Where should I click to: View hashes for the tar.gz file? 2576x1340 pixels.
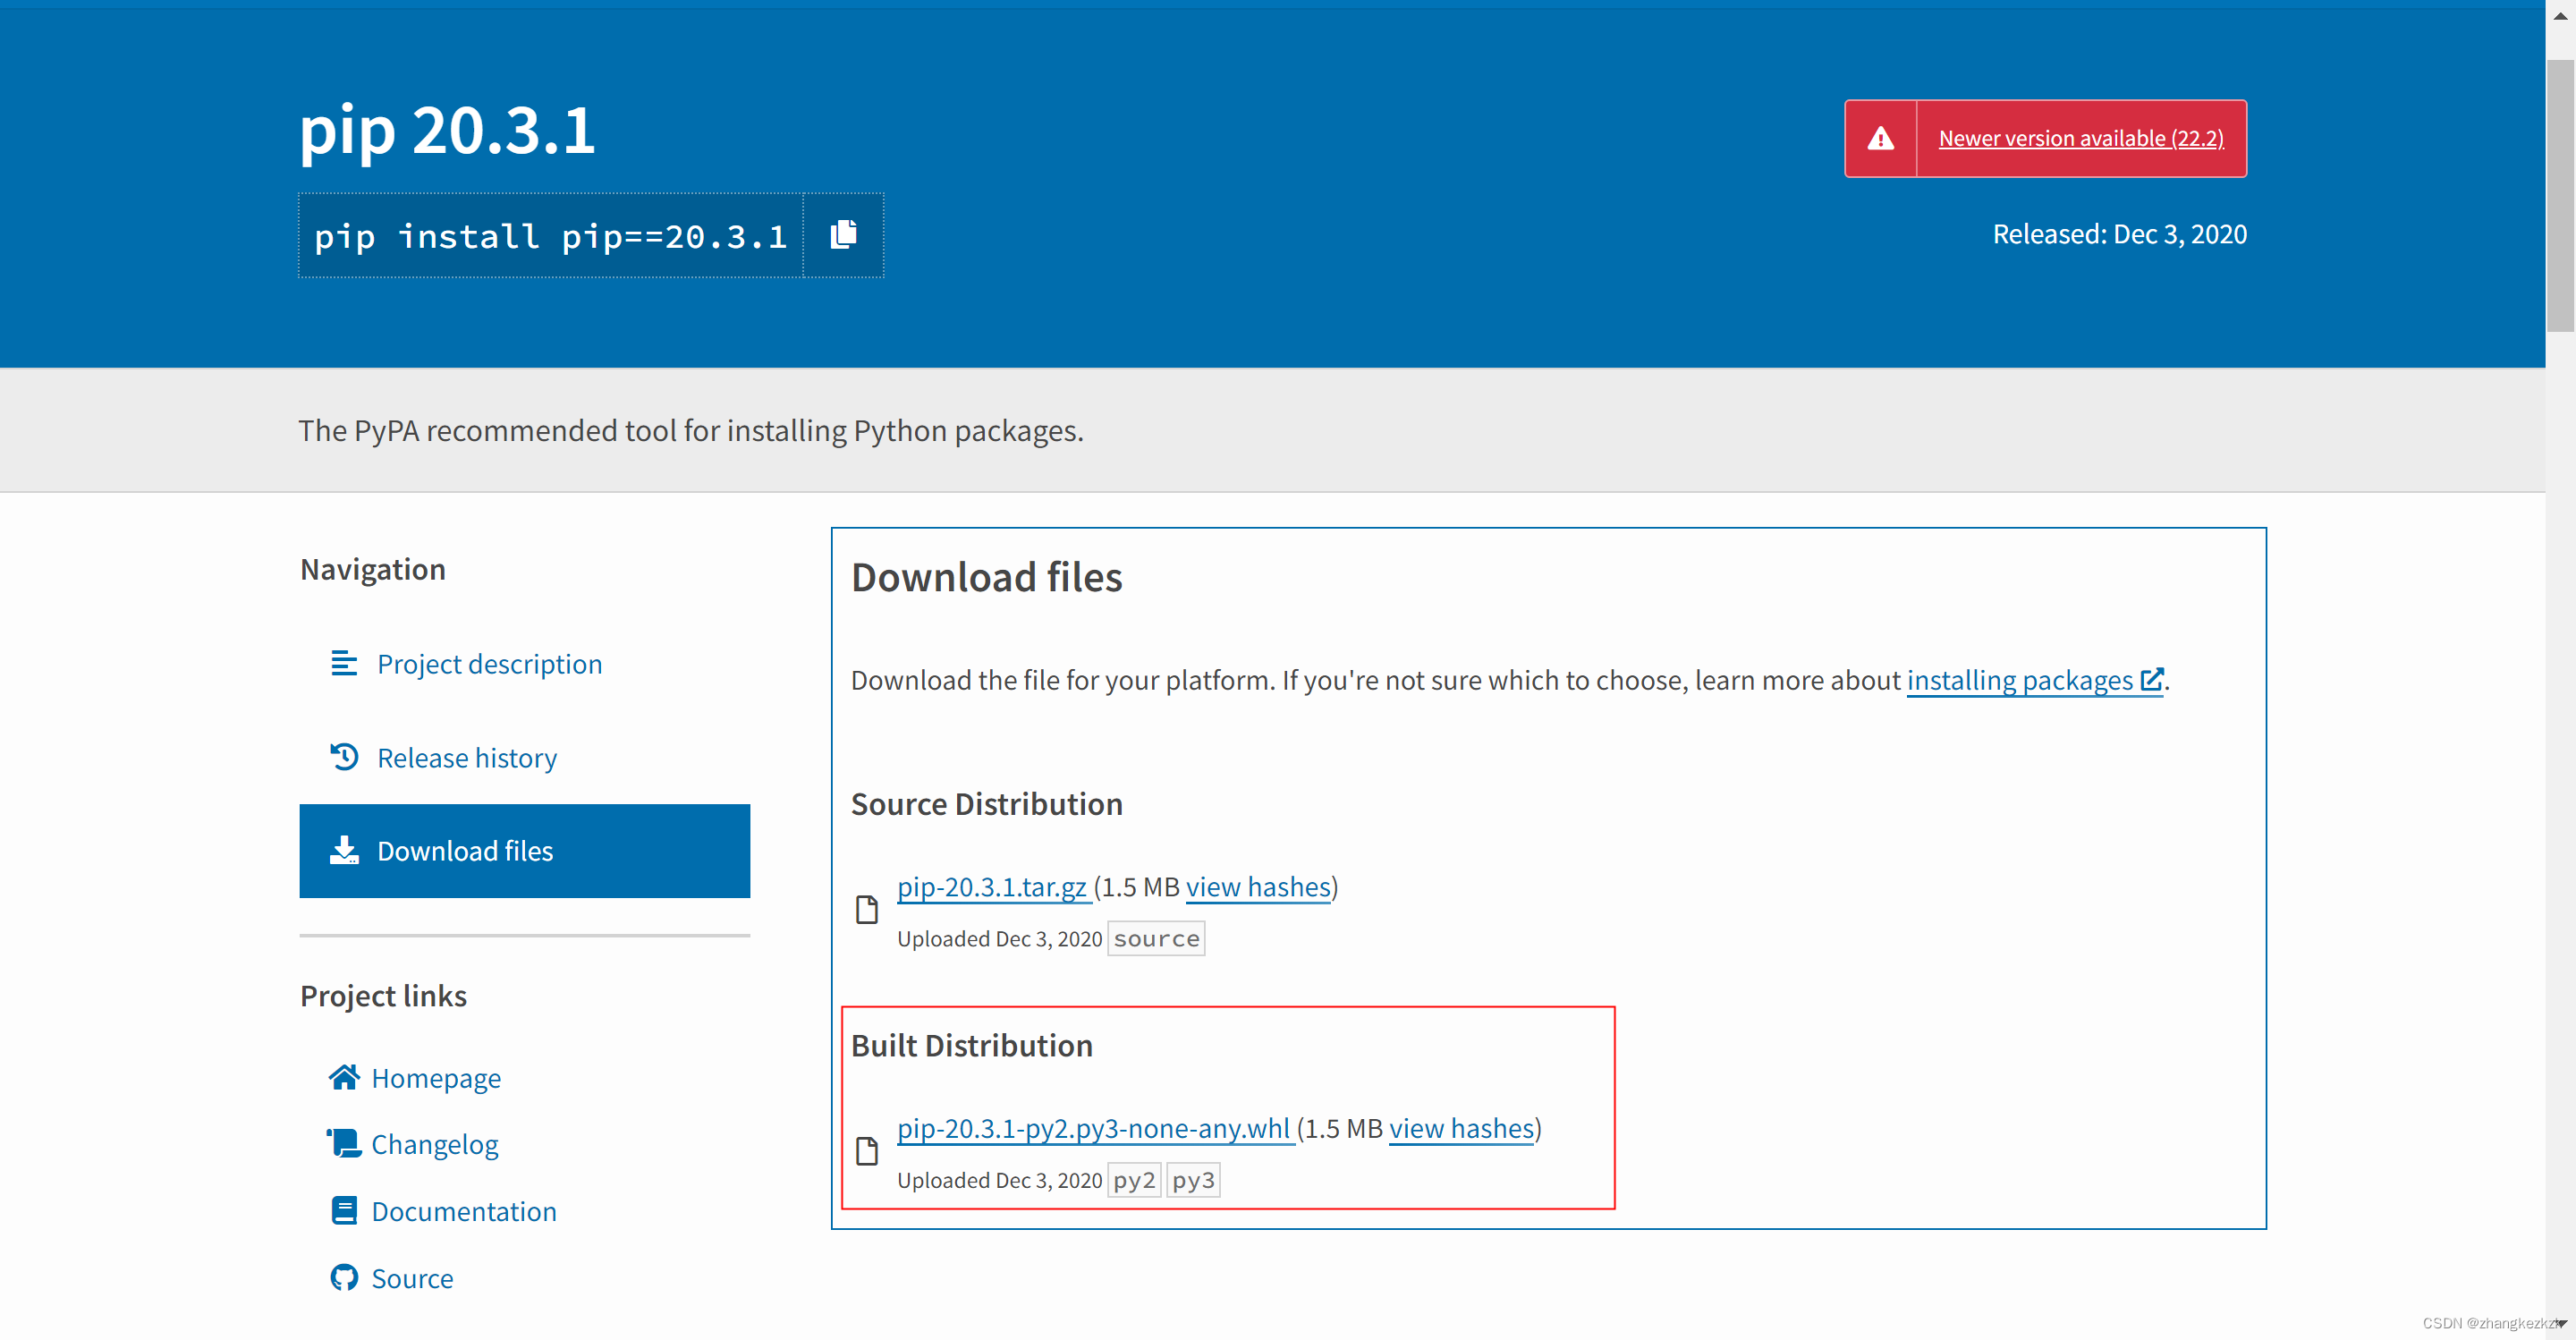pyautogui.click(x=1257, y=887)
